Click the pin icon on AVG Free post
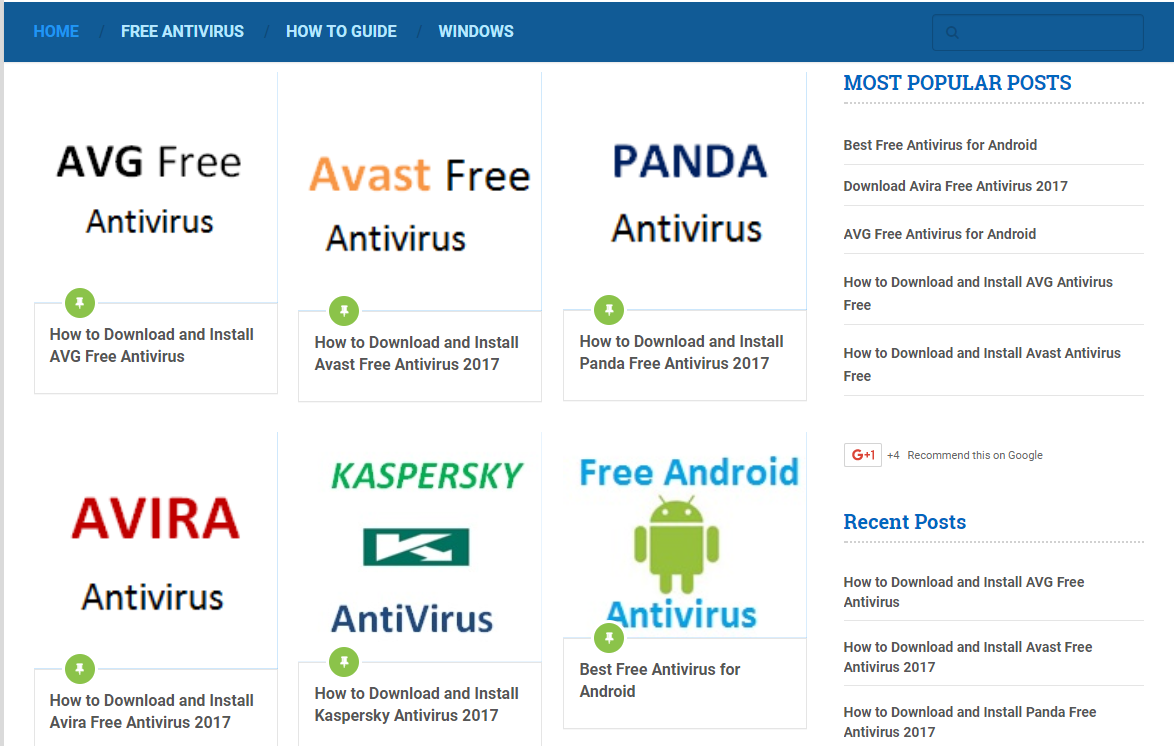Viewport: 1174px width, 746px height. (79, 303)
